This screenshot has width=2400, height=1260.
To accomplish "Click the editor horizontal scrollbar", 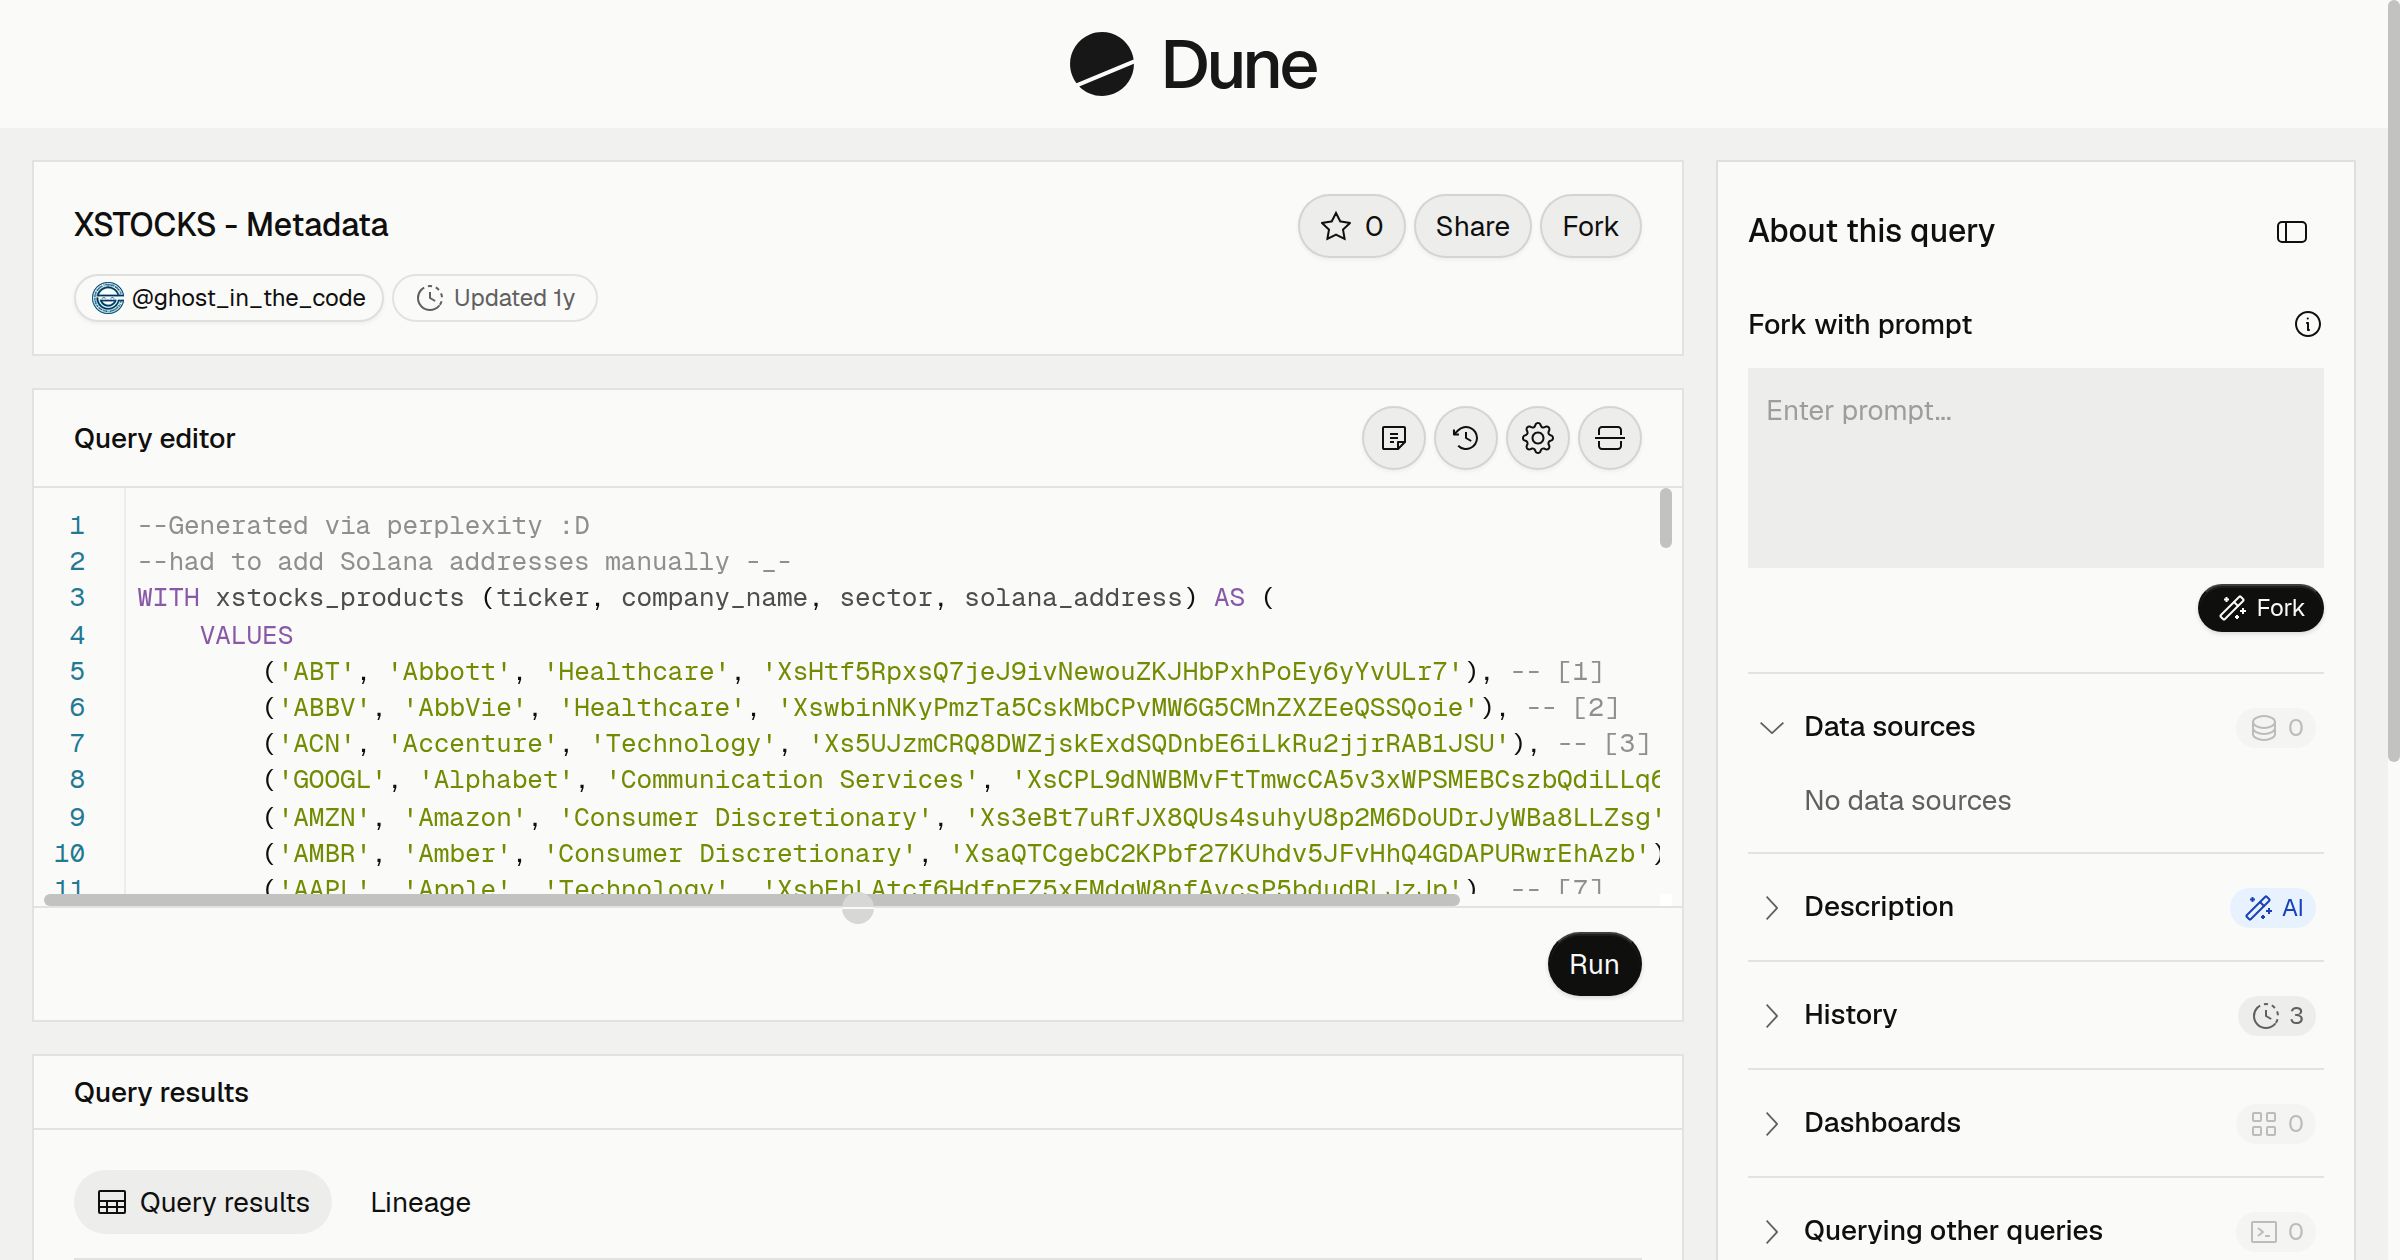I will tap(751, 900).
